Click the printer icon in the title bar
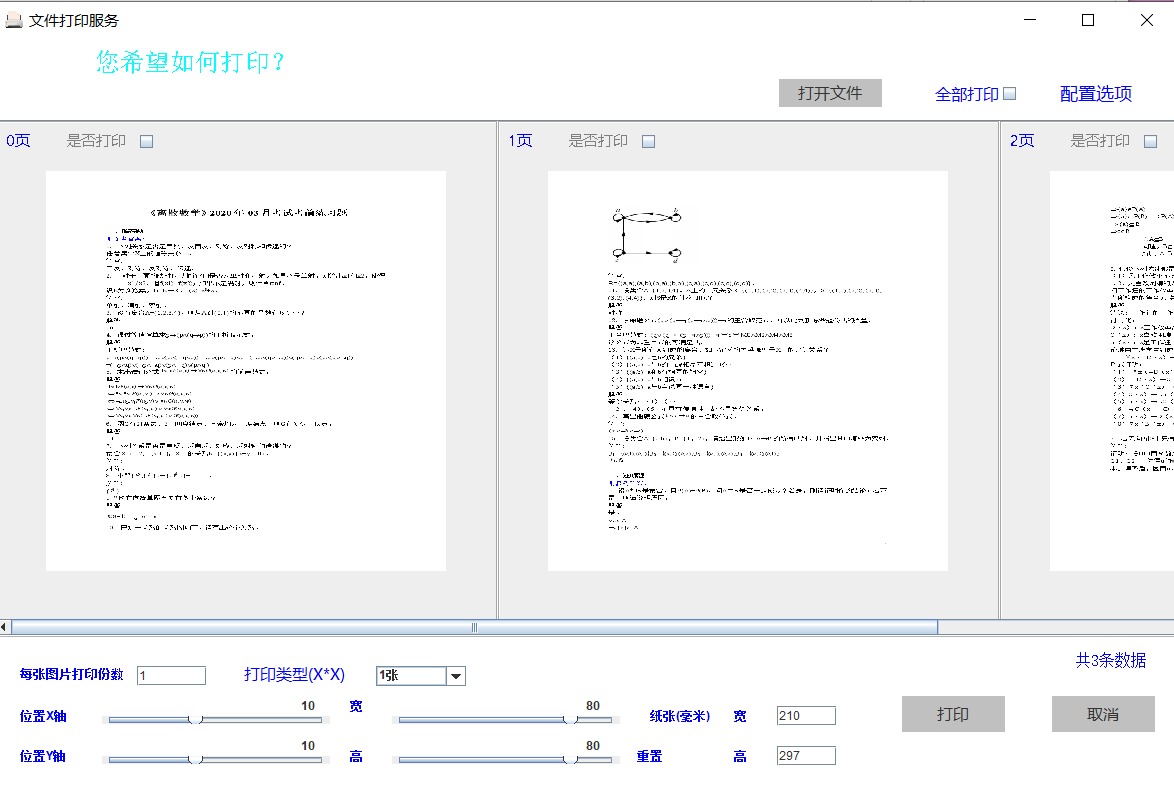This screenshot has height=802, width=1174. [x=13, y=18]
